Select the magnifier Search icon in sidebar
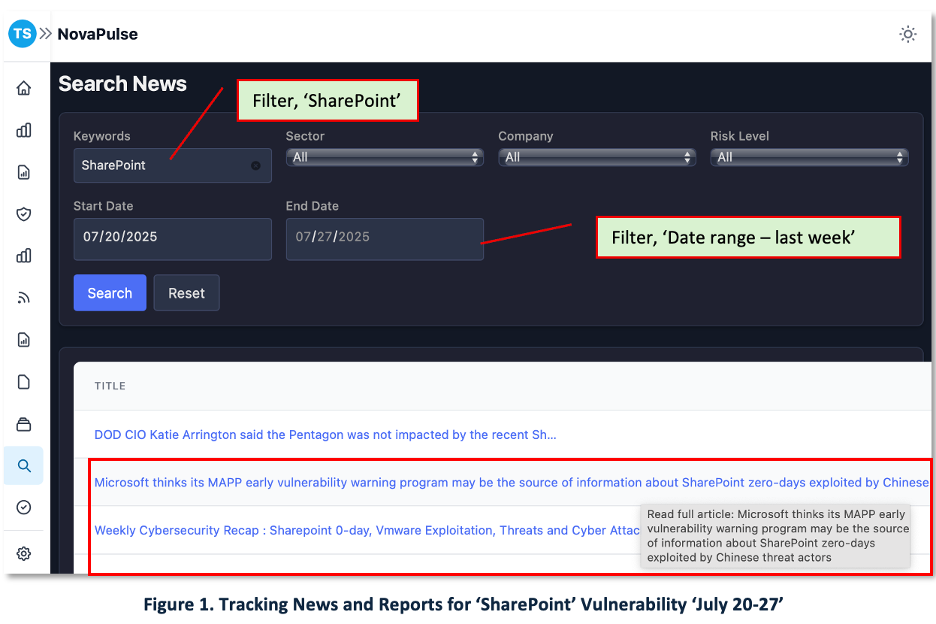This screenshot has width=936, height=624. 24,465
